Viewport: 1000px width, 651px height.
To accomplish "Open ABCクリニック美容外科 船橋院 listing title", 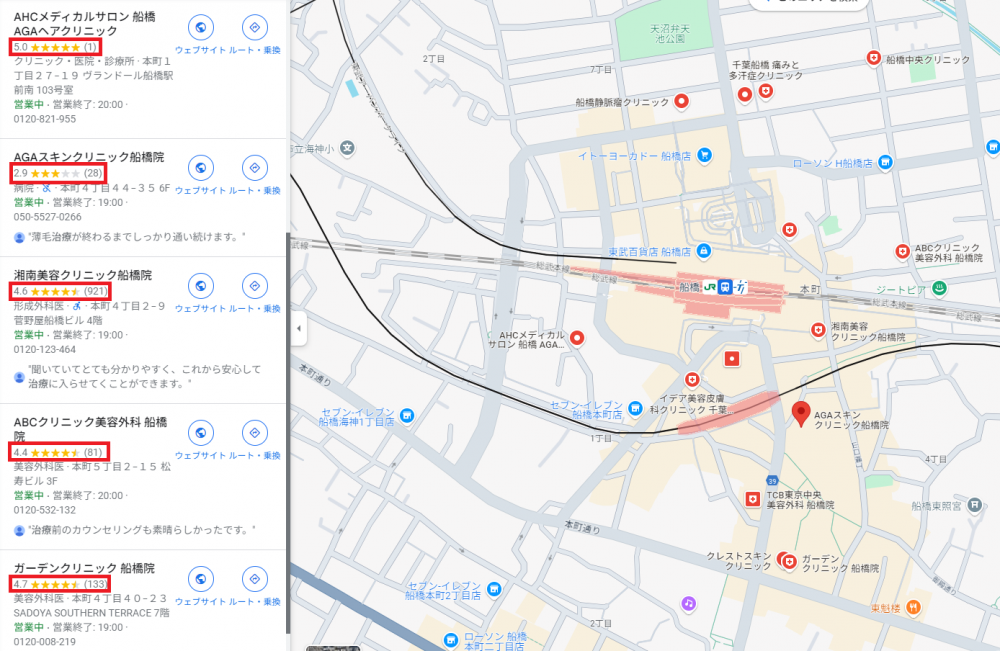I will click(x=91, y=429).
